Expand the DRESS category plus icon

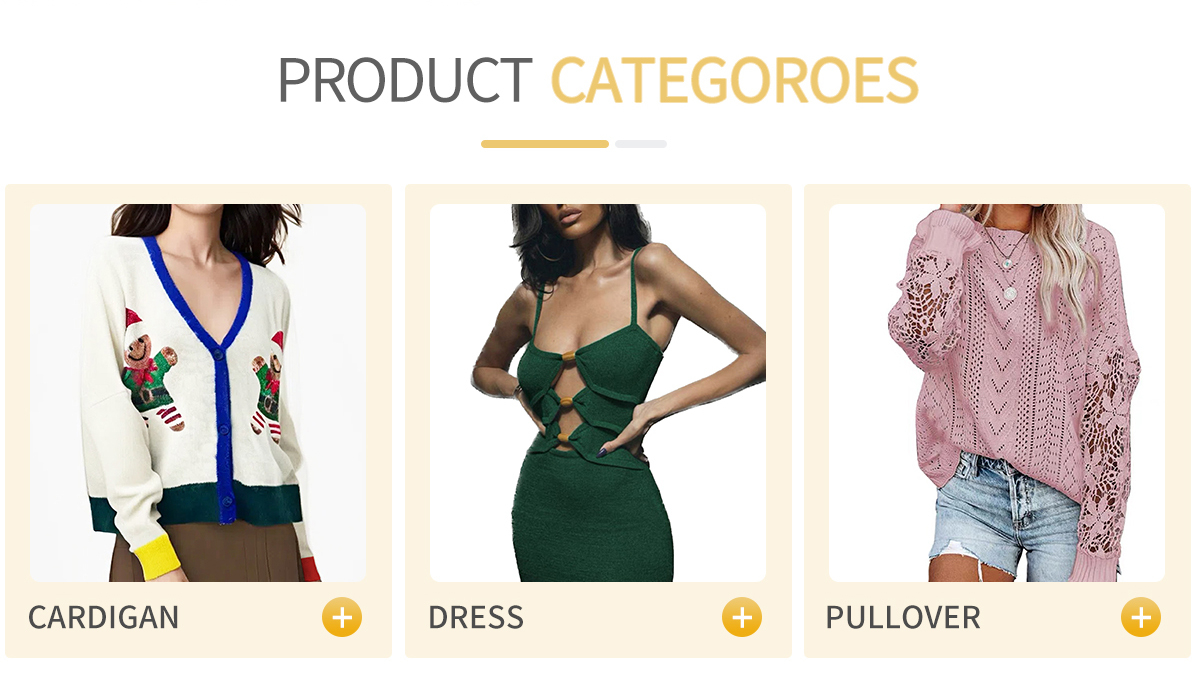click(742, 617)
